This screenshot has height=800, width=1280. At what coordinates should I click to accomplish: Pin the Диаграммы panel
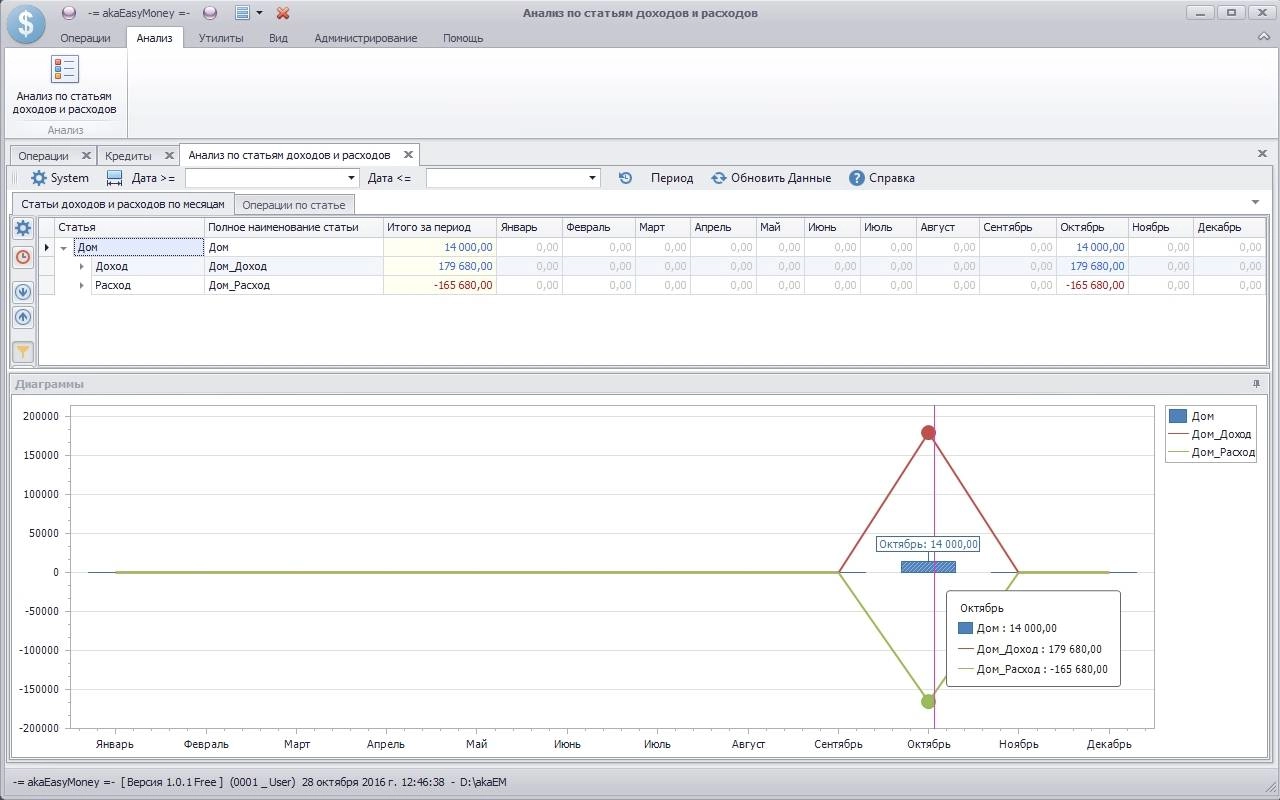[x=1256, y=384]
